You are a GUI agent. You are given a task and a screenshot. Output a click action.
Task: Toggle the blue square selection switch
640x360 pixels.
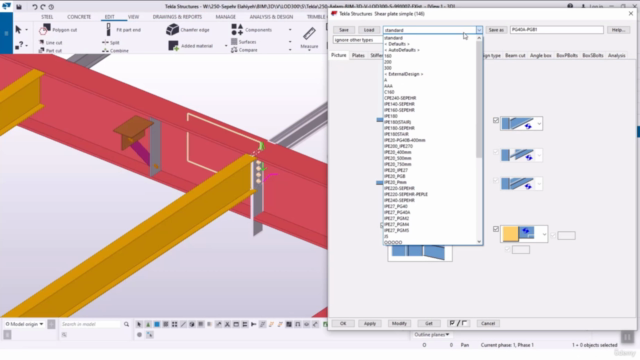[157, 324]
